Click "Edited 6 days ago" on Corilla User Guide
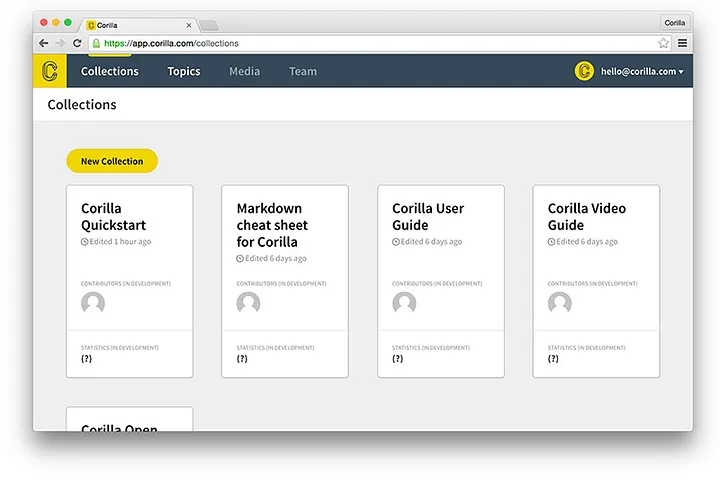This screenshot has width=720, height=480. pyautogui.click(x=432, y=242)
